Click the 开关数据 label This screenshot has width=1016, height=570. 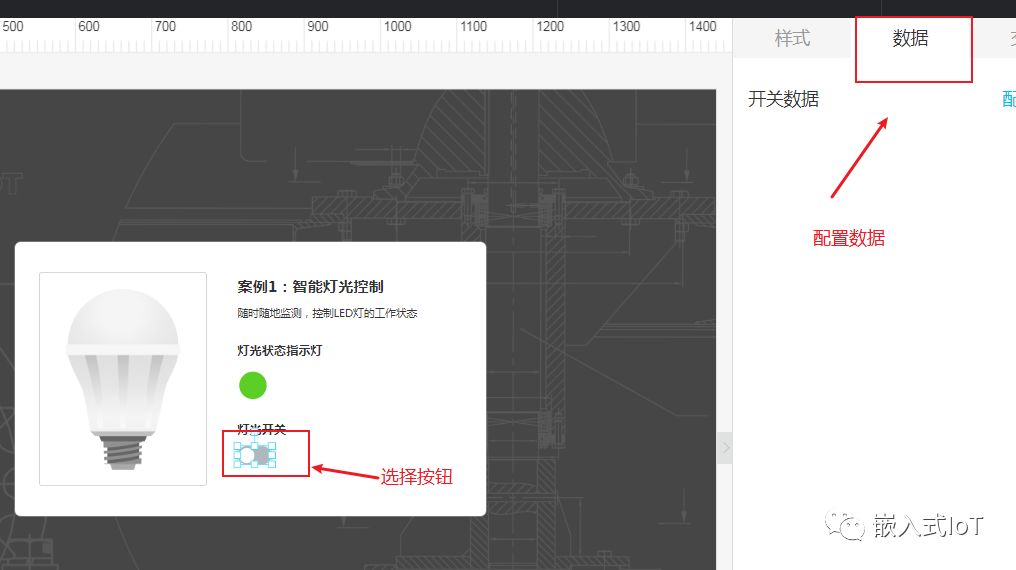pos(783,99)
